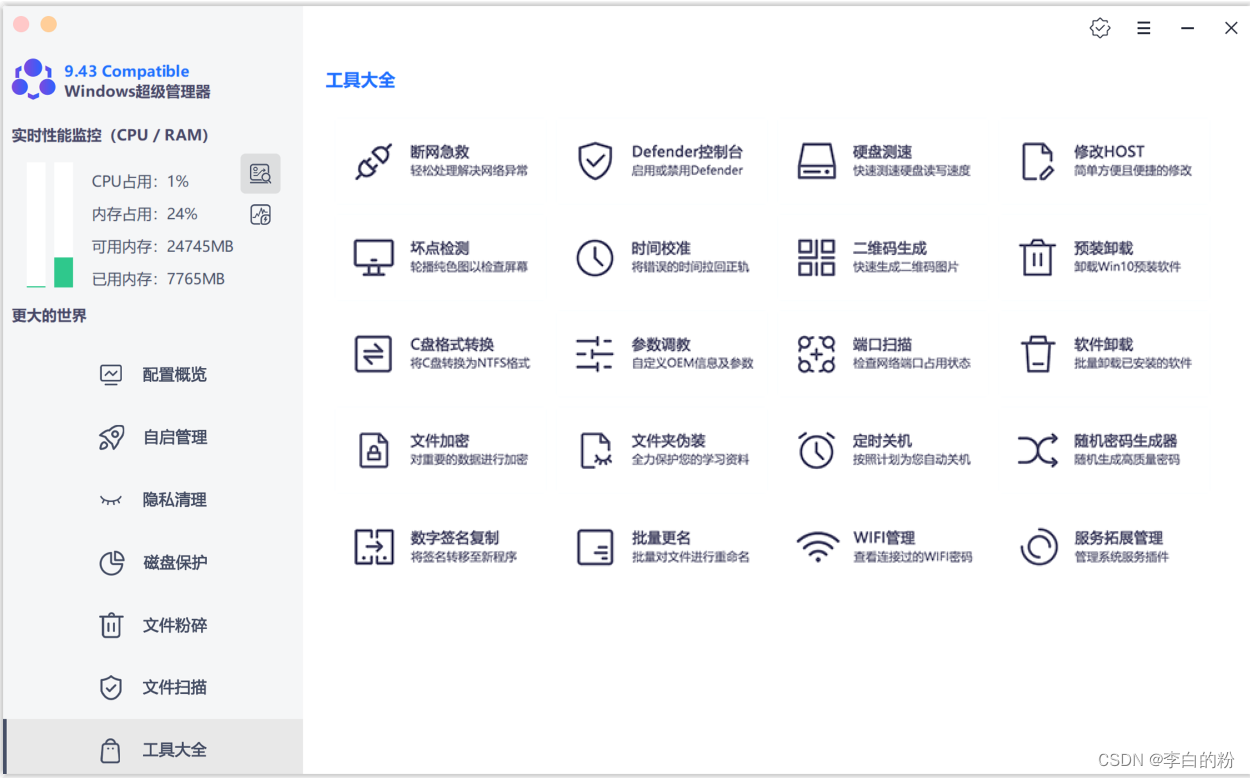This screenshot has height=778, width=1250.
Task: Open the 修改HOST editing tool
Action: pos(1100,159)
